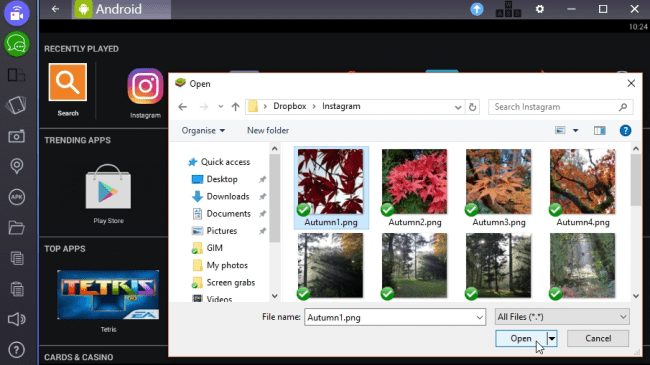Focus the Search Instagram field
Viewport: 650px width, 365px height.
[560, 107]
